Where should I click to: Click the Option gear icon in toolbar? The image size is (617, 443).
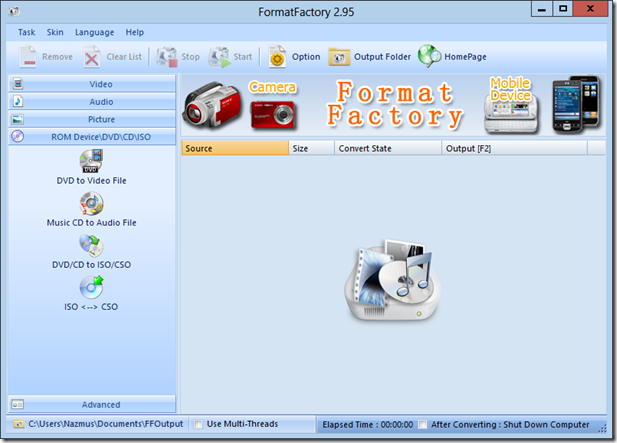pyautogui.click(x=277, y=57)
